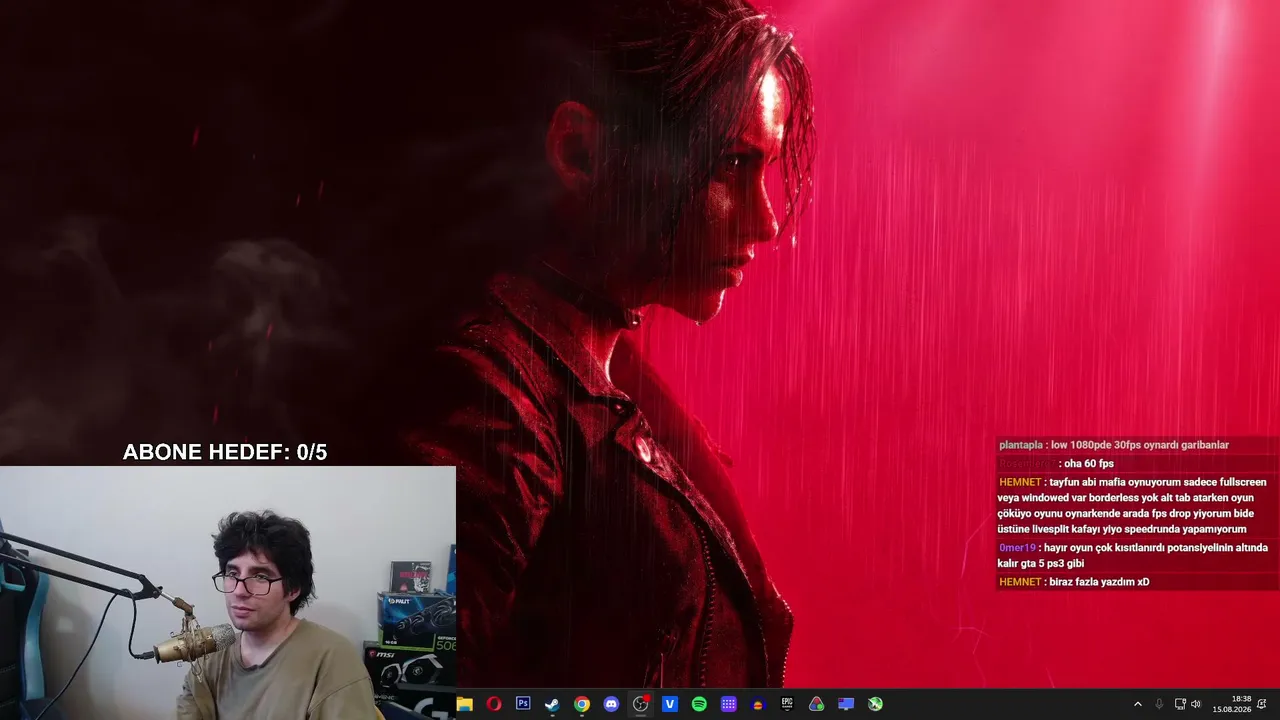Click the webcam overlay of the streamer

coord(228,593)
